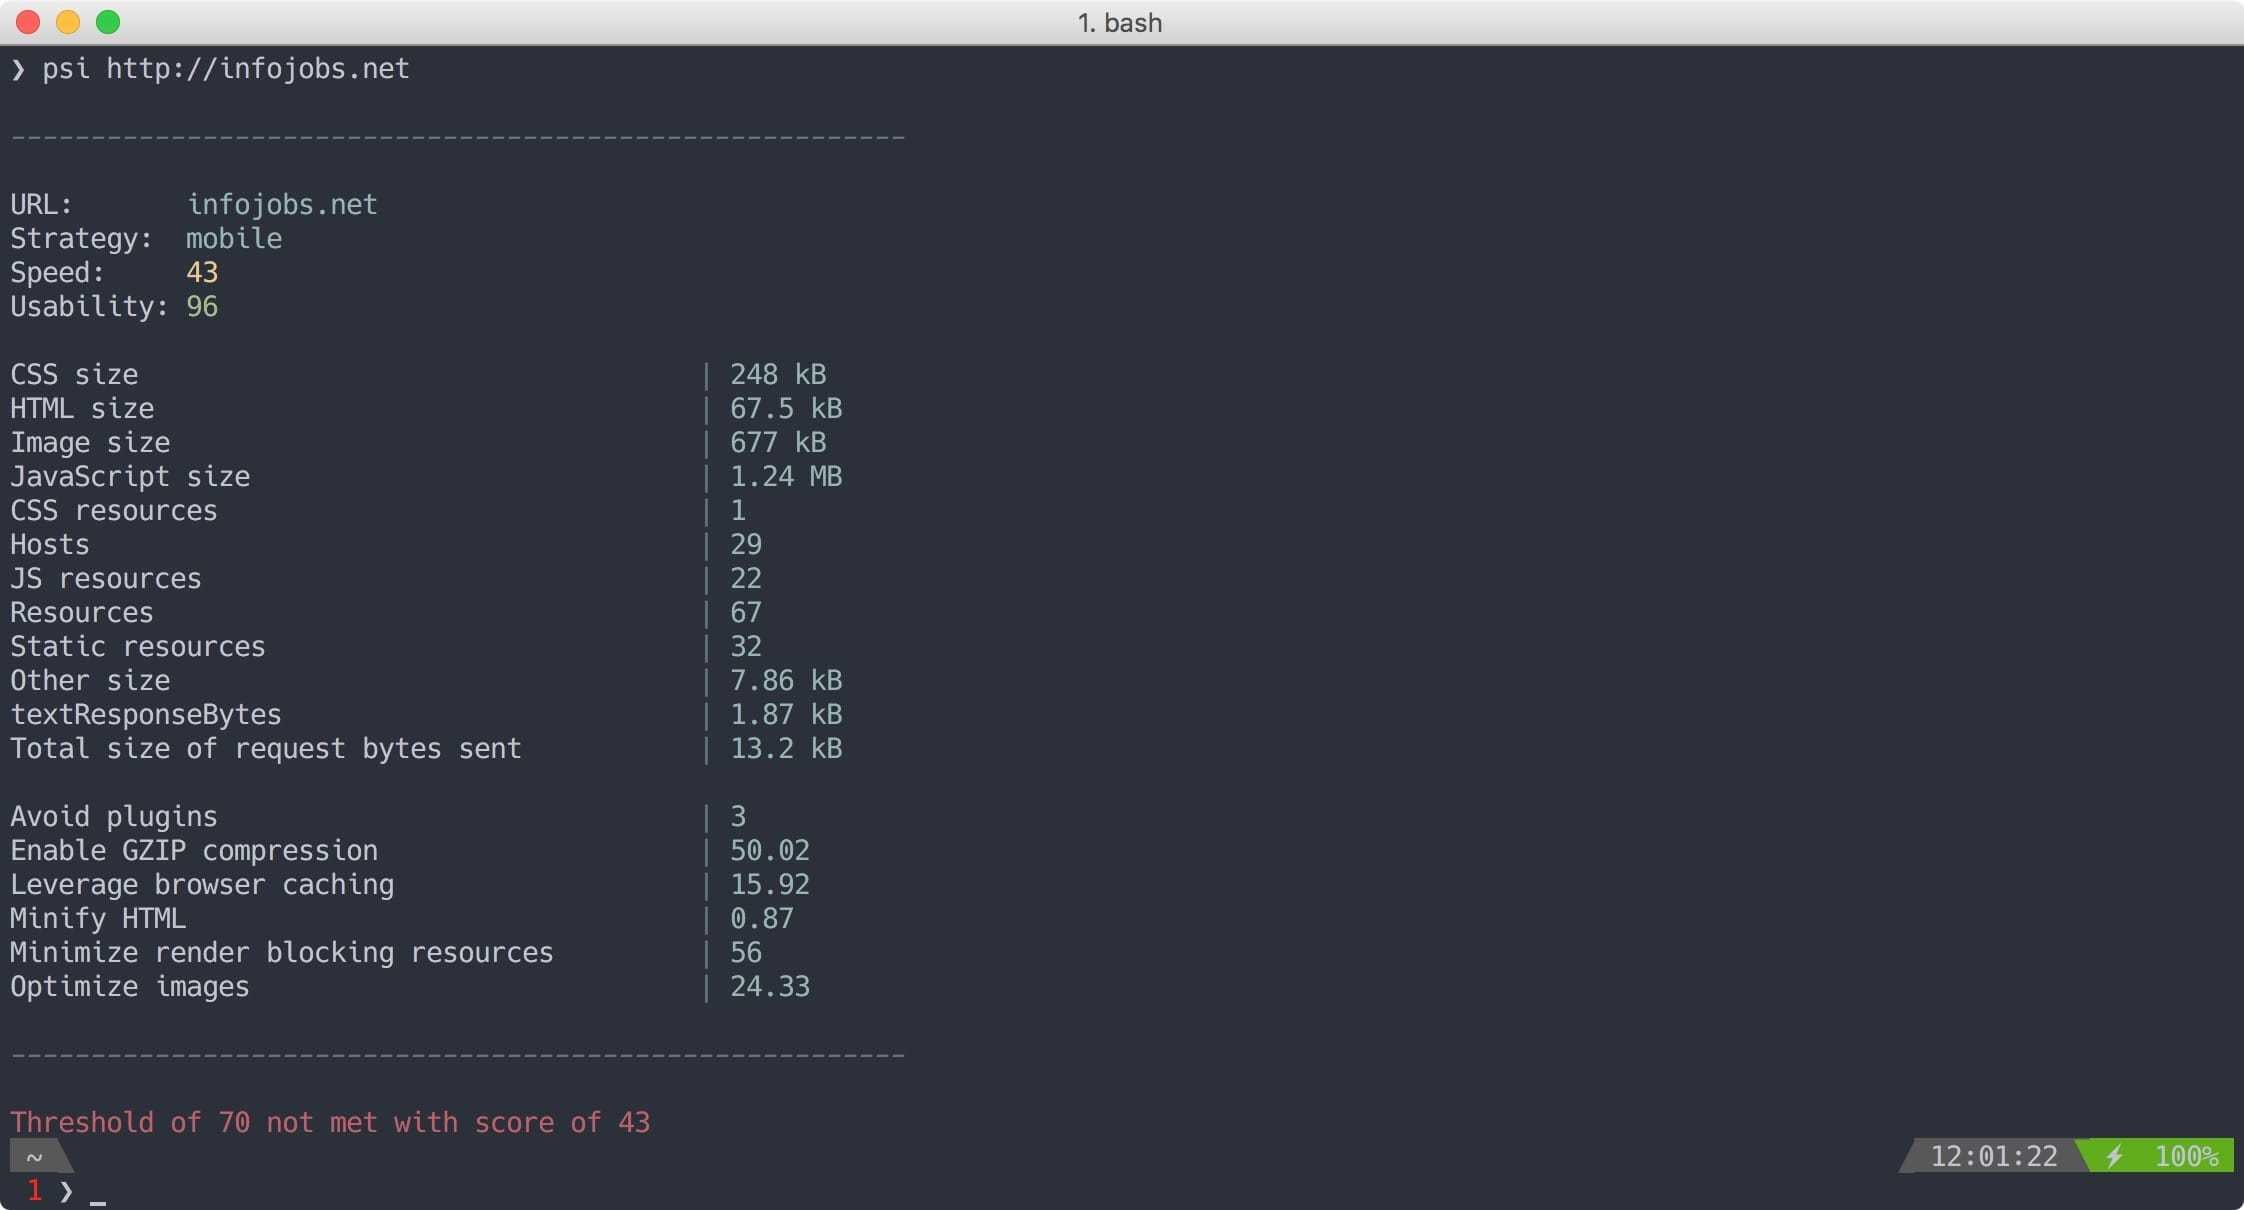Click the JavaScript size value 1.24 MB

click(x=786, y=477)
